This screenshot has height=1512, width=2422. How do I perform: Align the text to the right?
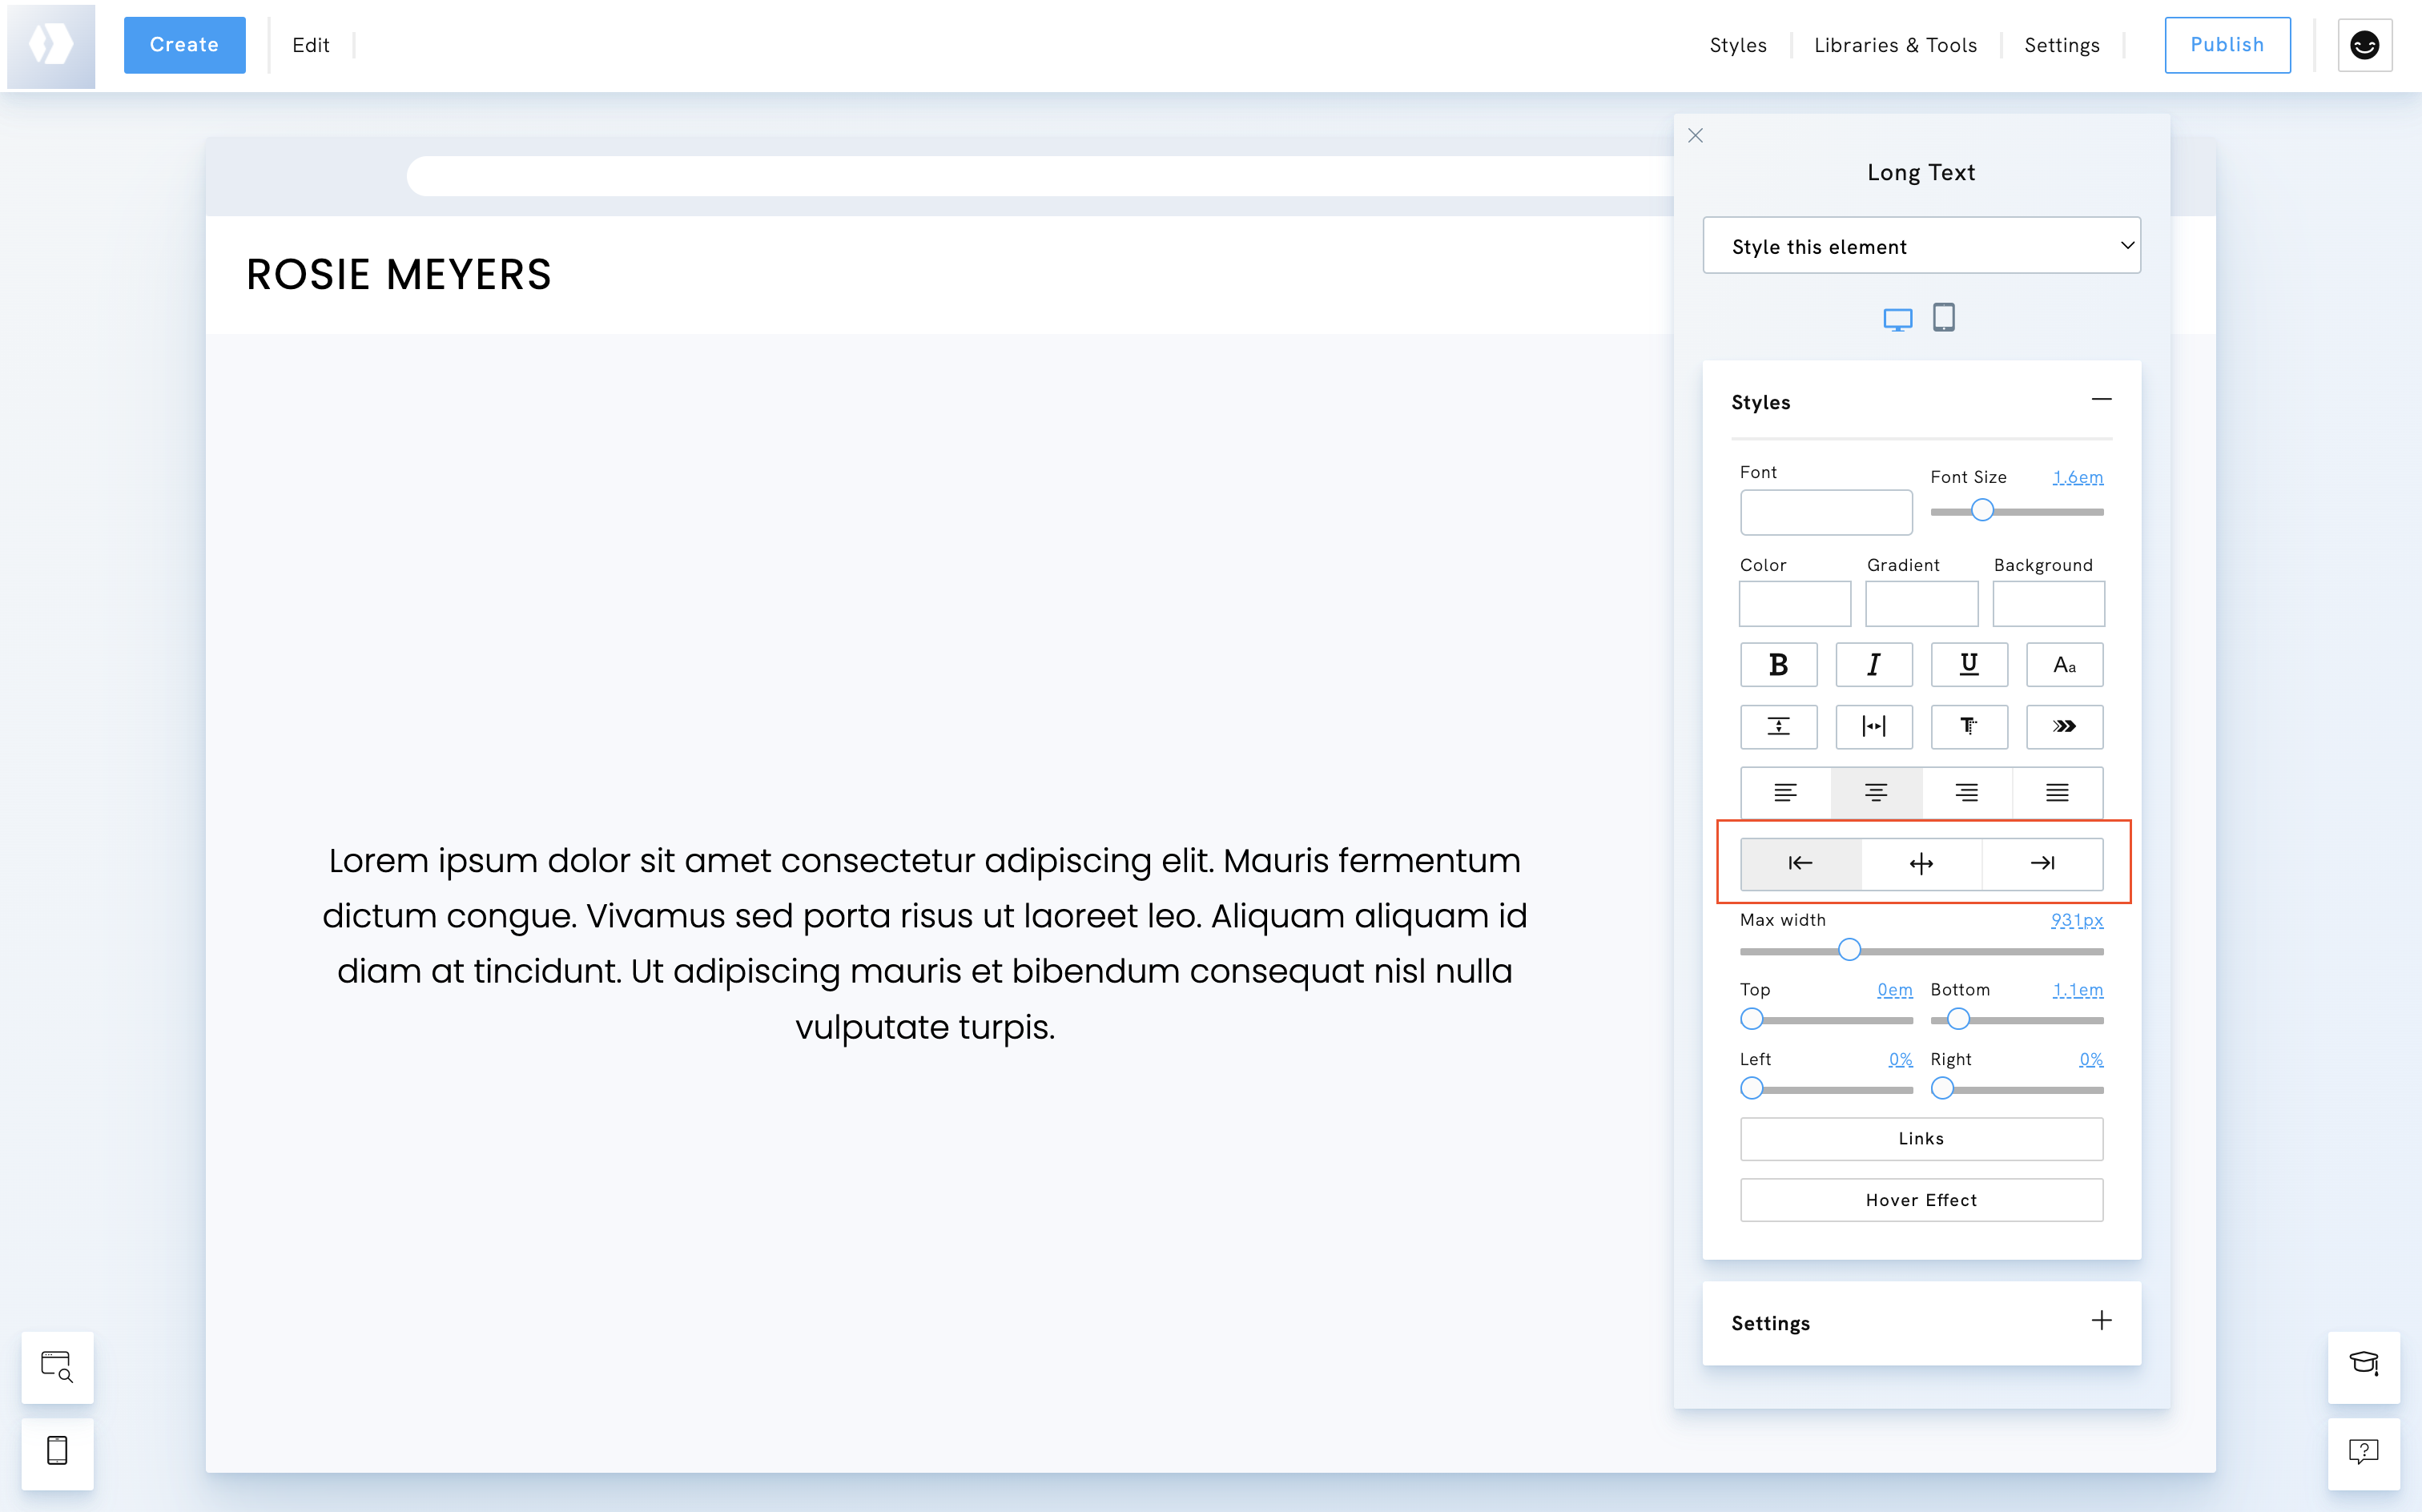point(1966,792)
